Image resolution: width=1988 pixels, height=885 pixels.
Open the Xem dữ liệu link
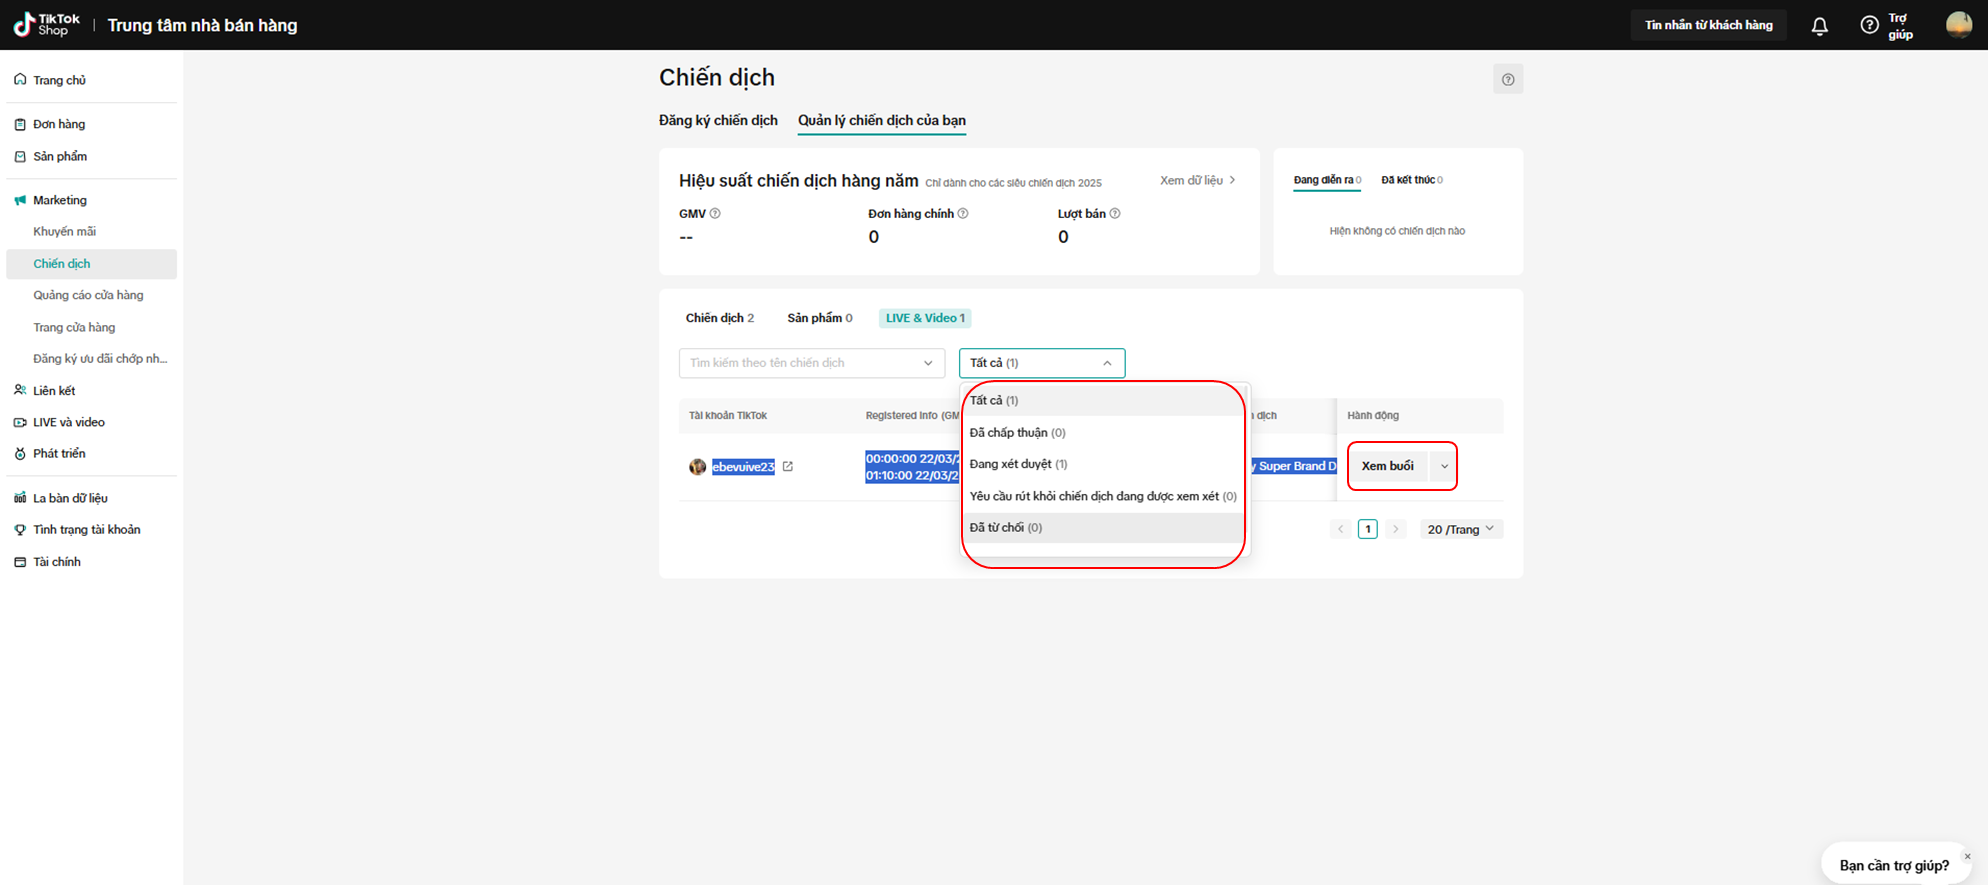point(1196,181)
